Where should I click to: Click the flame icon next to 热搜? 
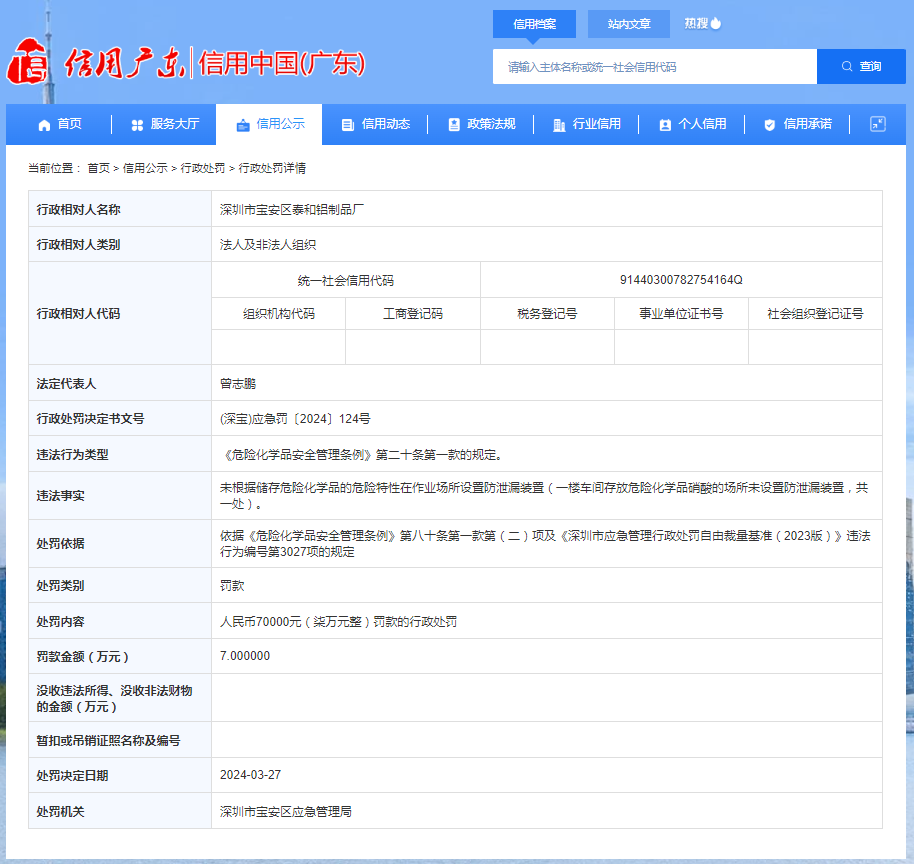point(716,23)
